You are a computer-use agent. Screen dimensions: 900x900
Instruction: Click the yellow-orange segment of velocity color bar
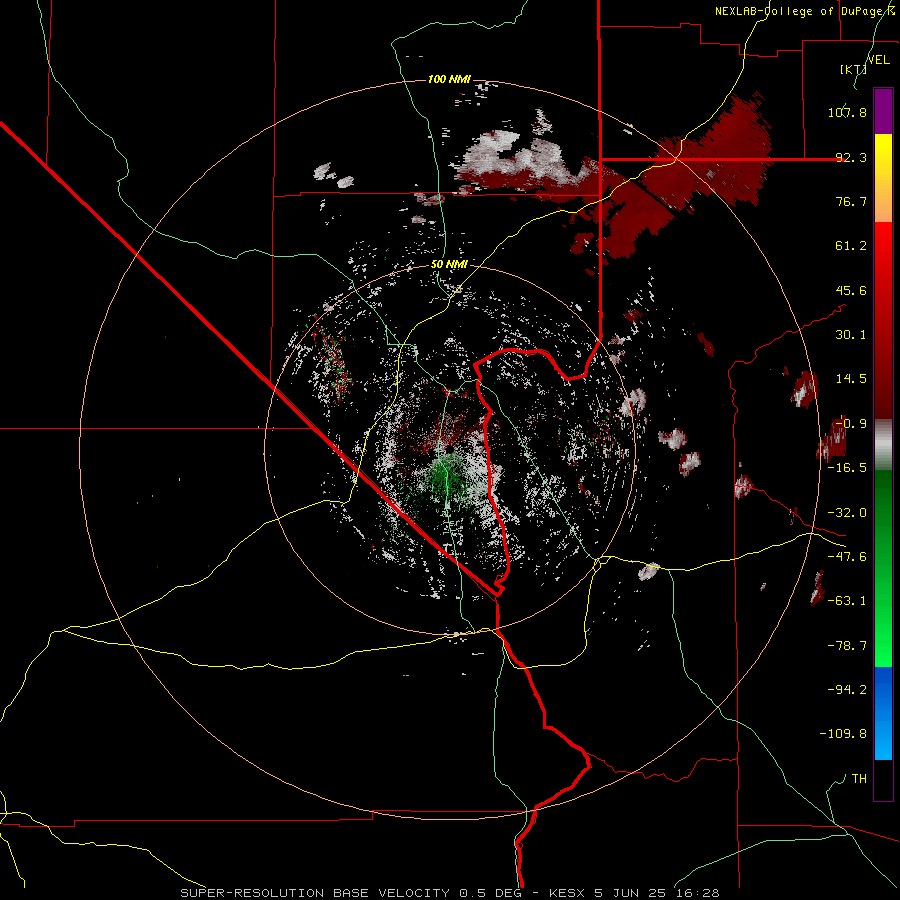pos(883,178)
